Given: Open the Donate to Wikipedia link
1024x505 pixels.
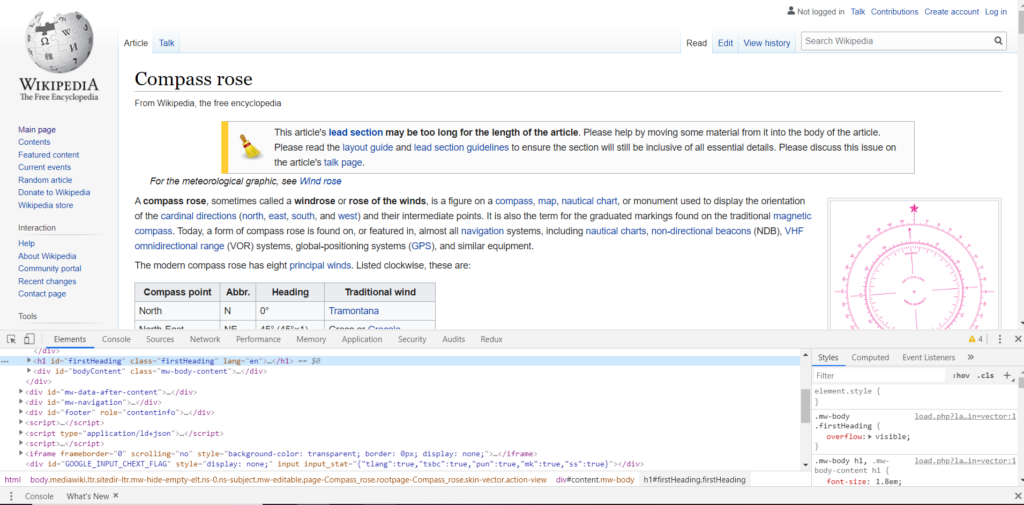Looking at the screenshot, I should tap(54, 192).
